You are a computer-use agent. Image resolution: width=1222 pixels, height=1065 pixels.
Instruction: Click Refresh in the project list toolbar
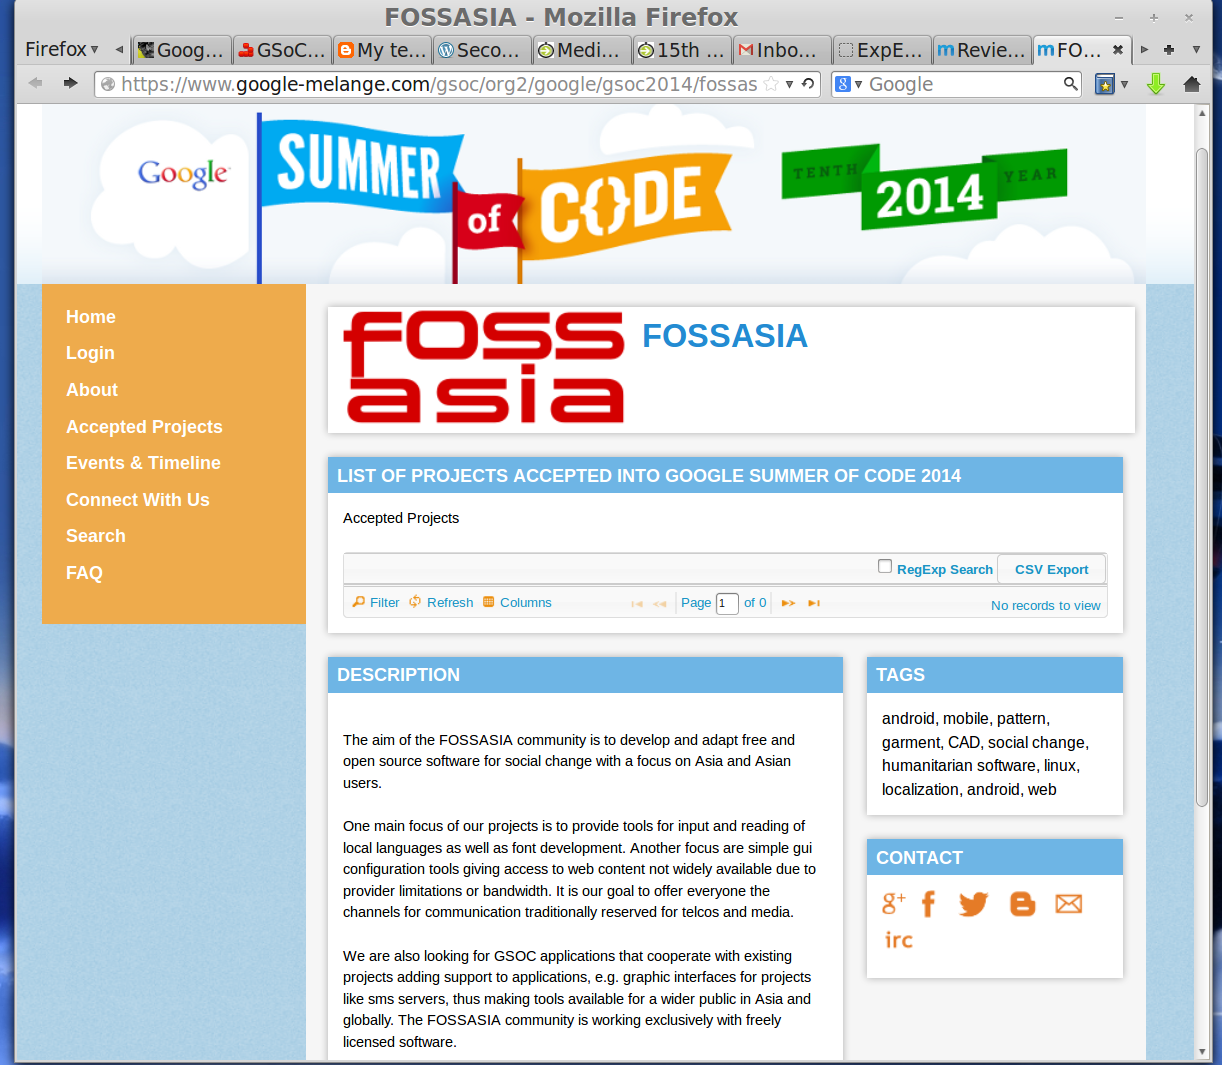coord(441,602)
